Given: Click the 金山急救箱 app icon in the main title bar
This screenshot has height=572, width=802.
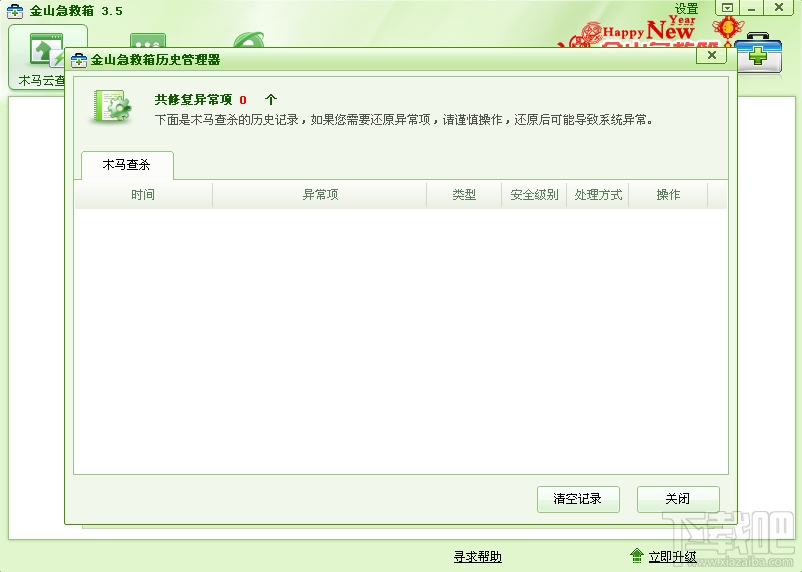Looking at the screenshot, I should coord(15,11).
